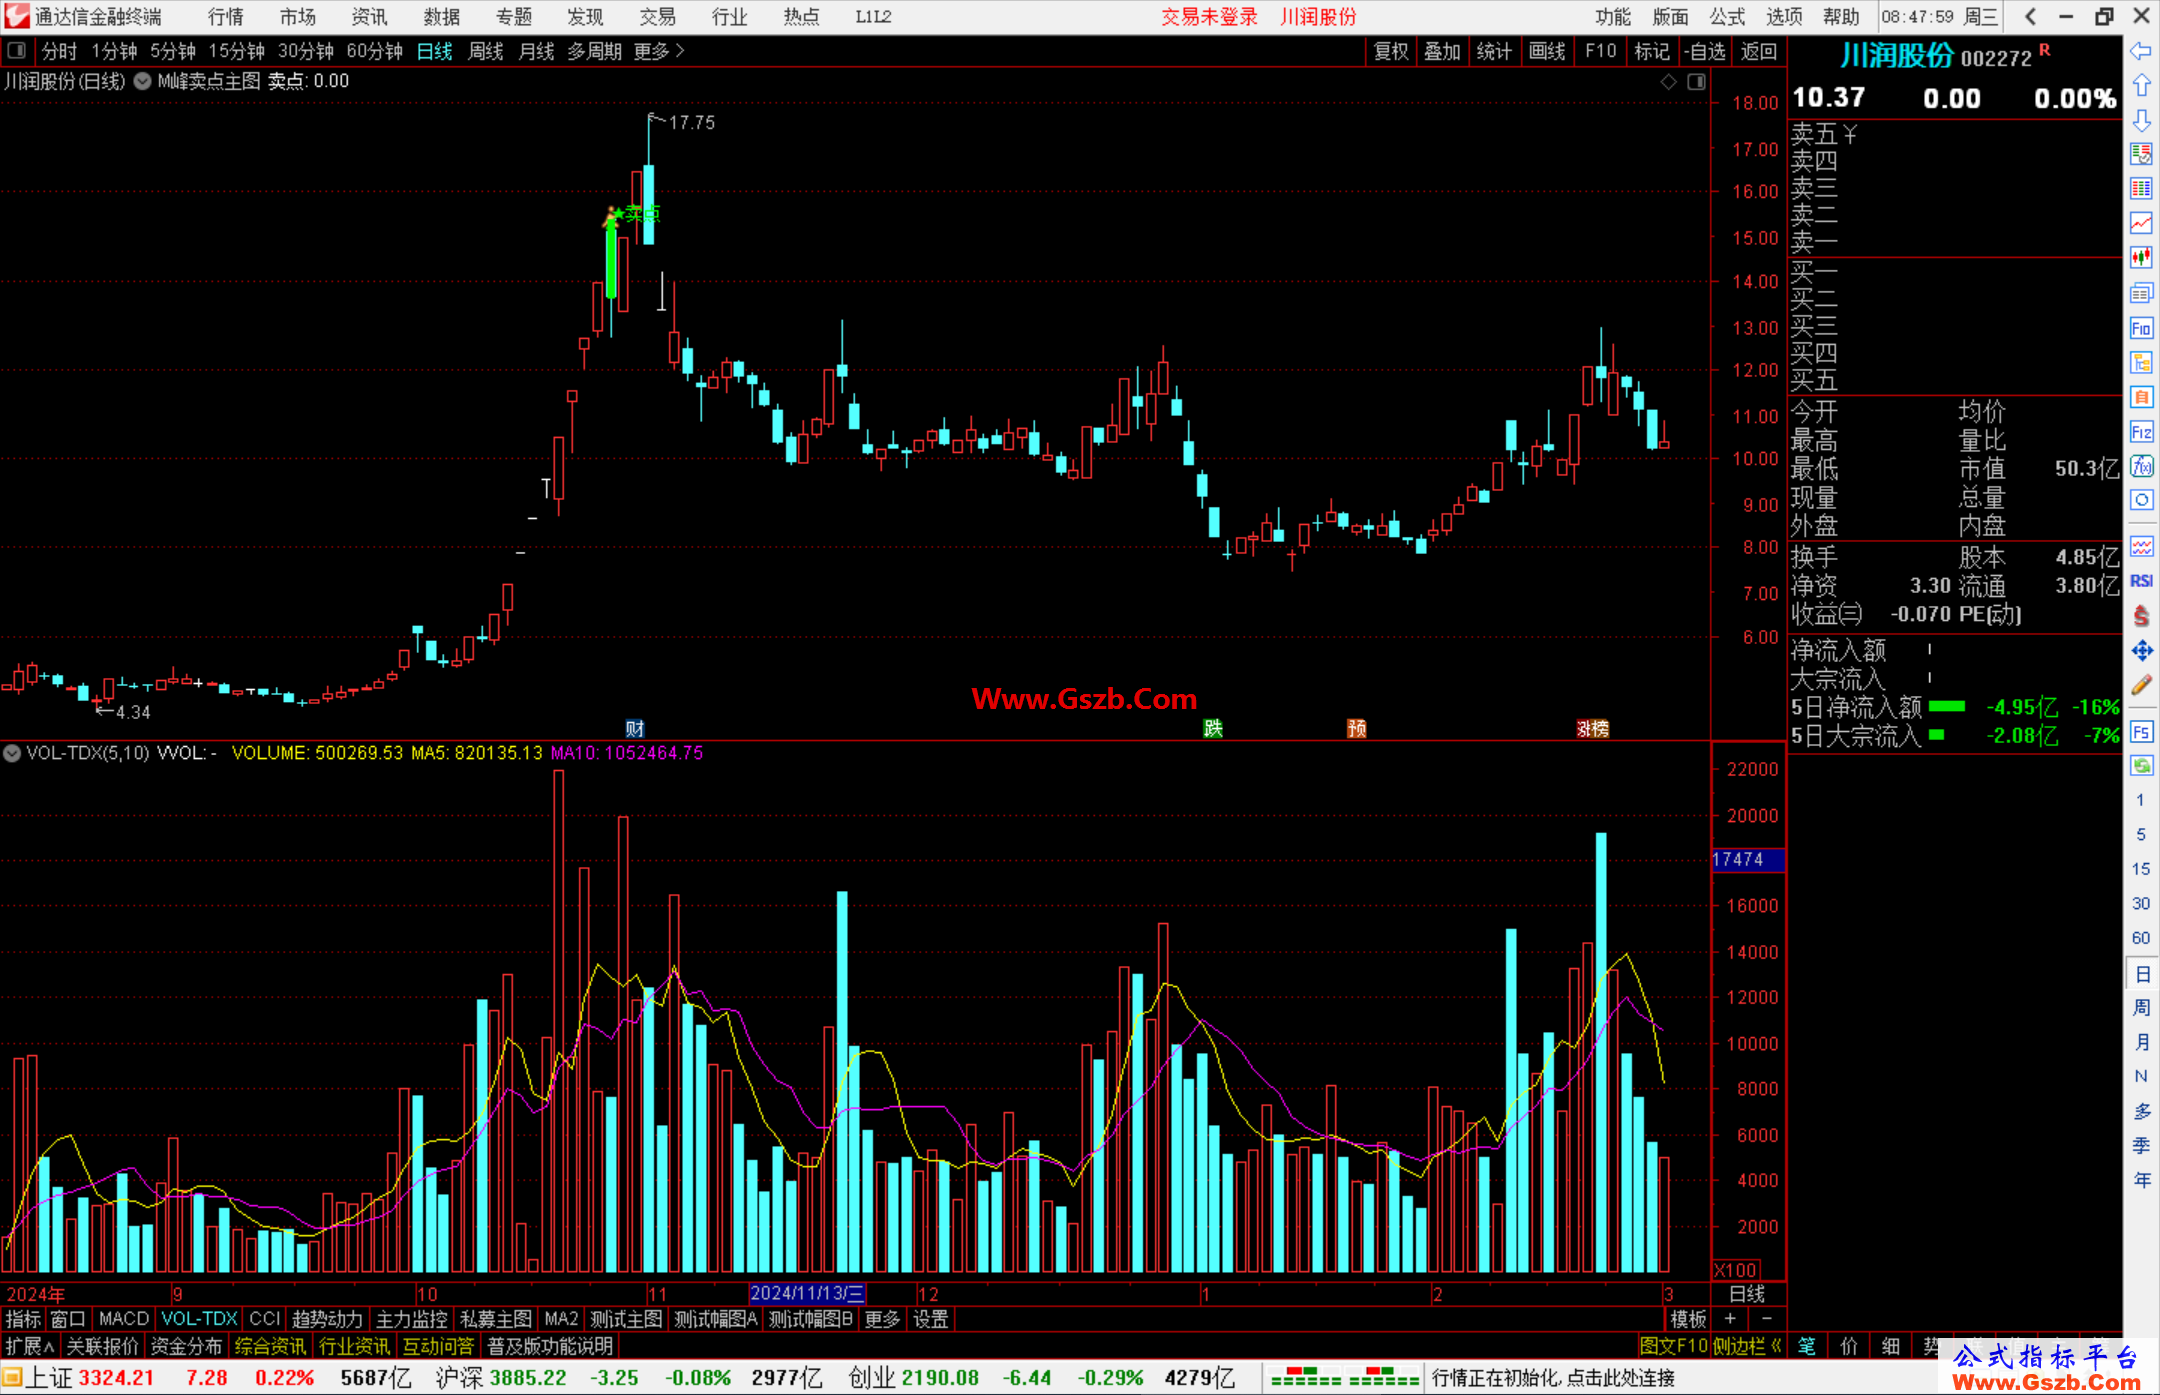Click the diamond icon at main chart top-right
The height and width of the screenshot is (1395, 2160).
tap(1669, 82)
